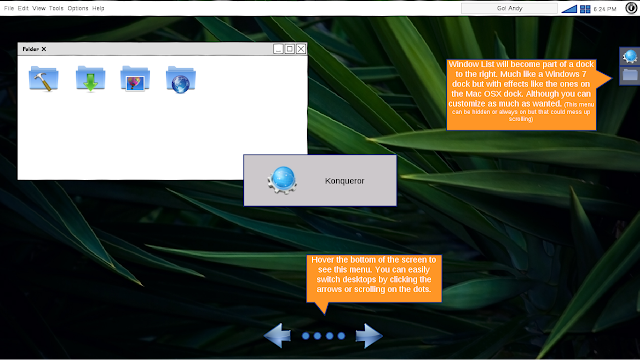Viewport: 640px width, 360px height.
Task: Maximize the Folder window
Action: (289, 49)
